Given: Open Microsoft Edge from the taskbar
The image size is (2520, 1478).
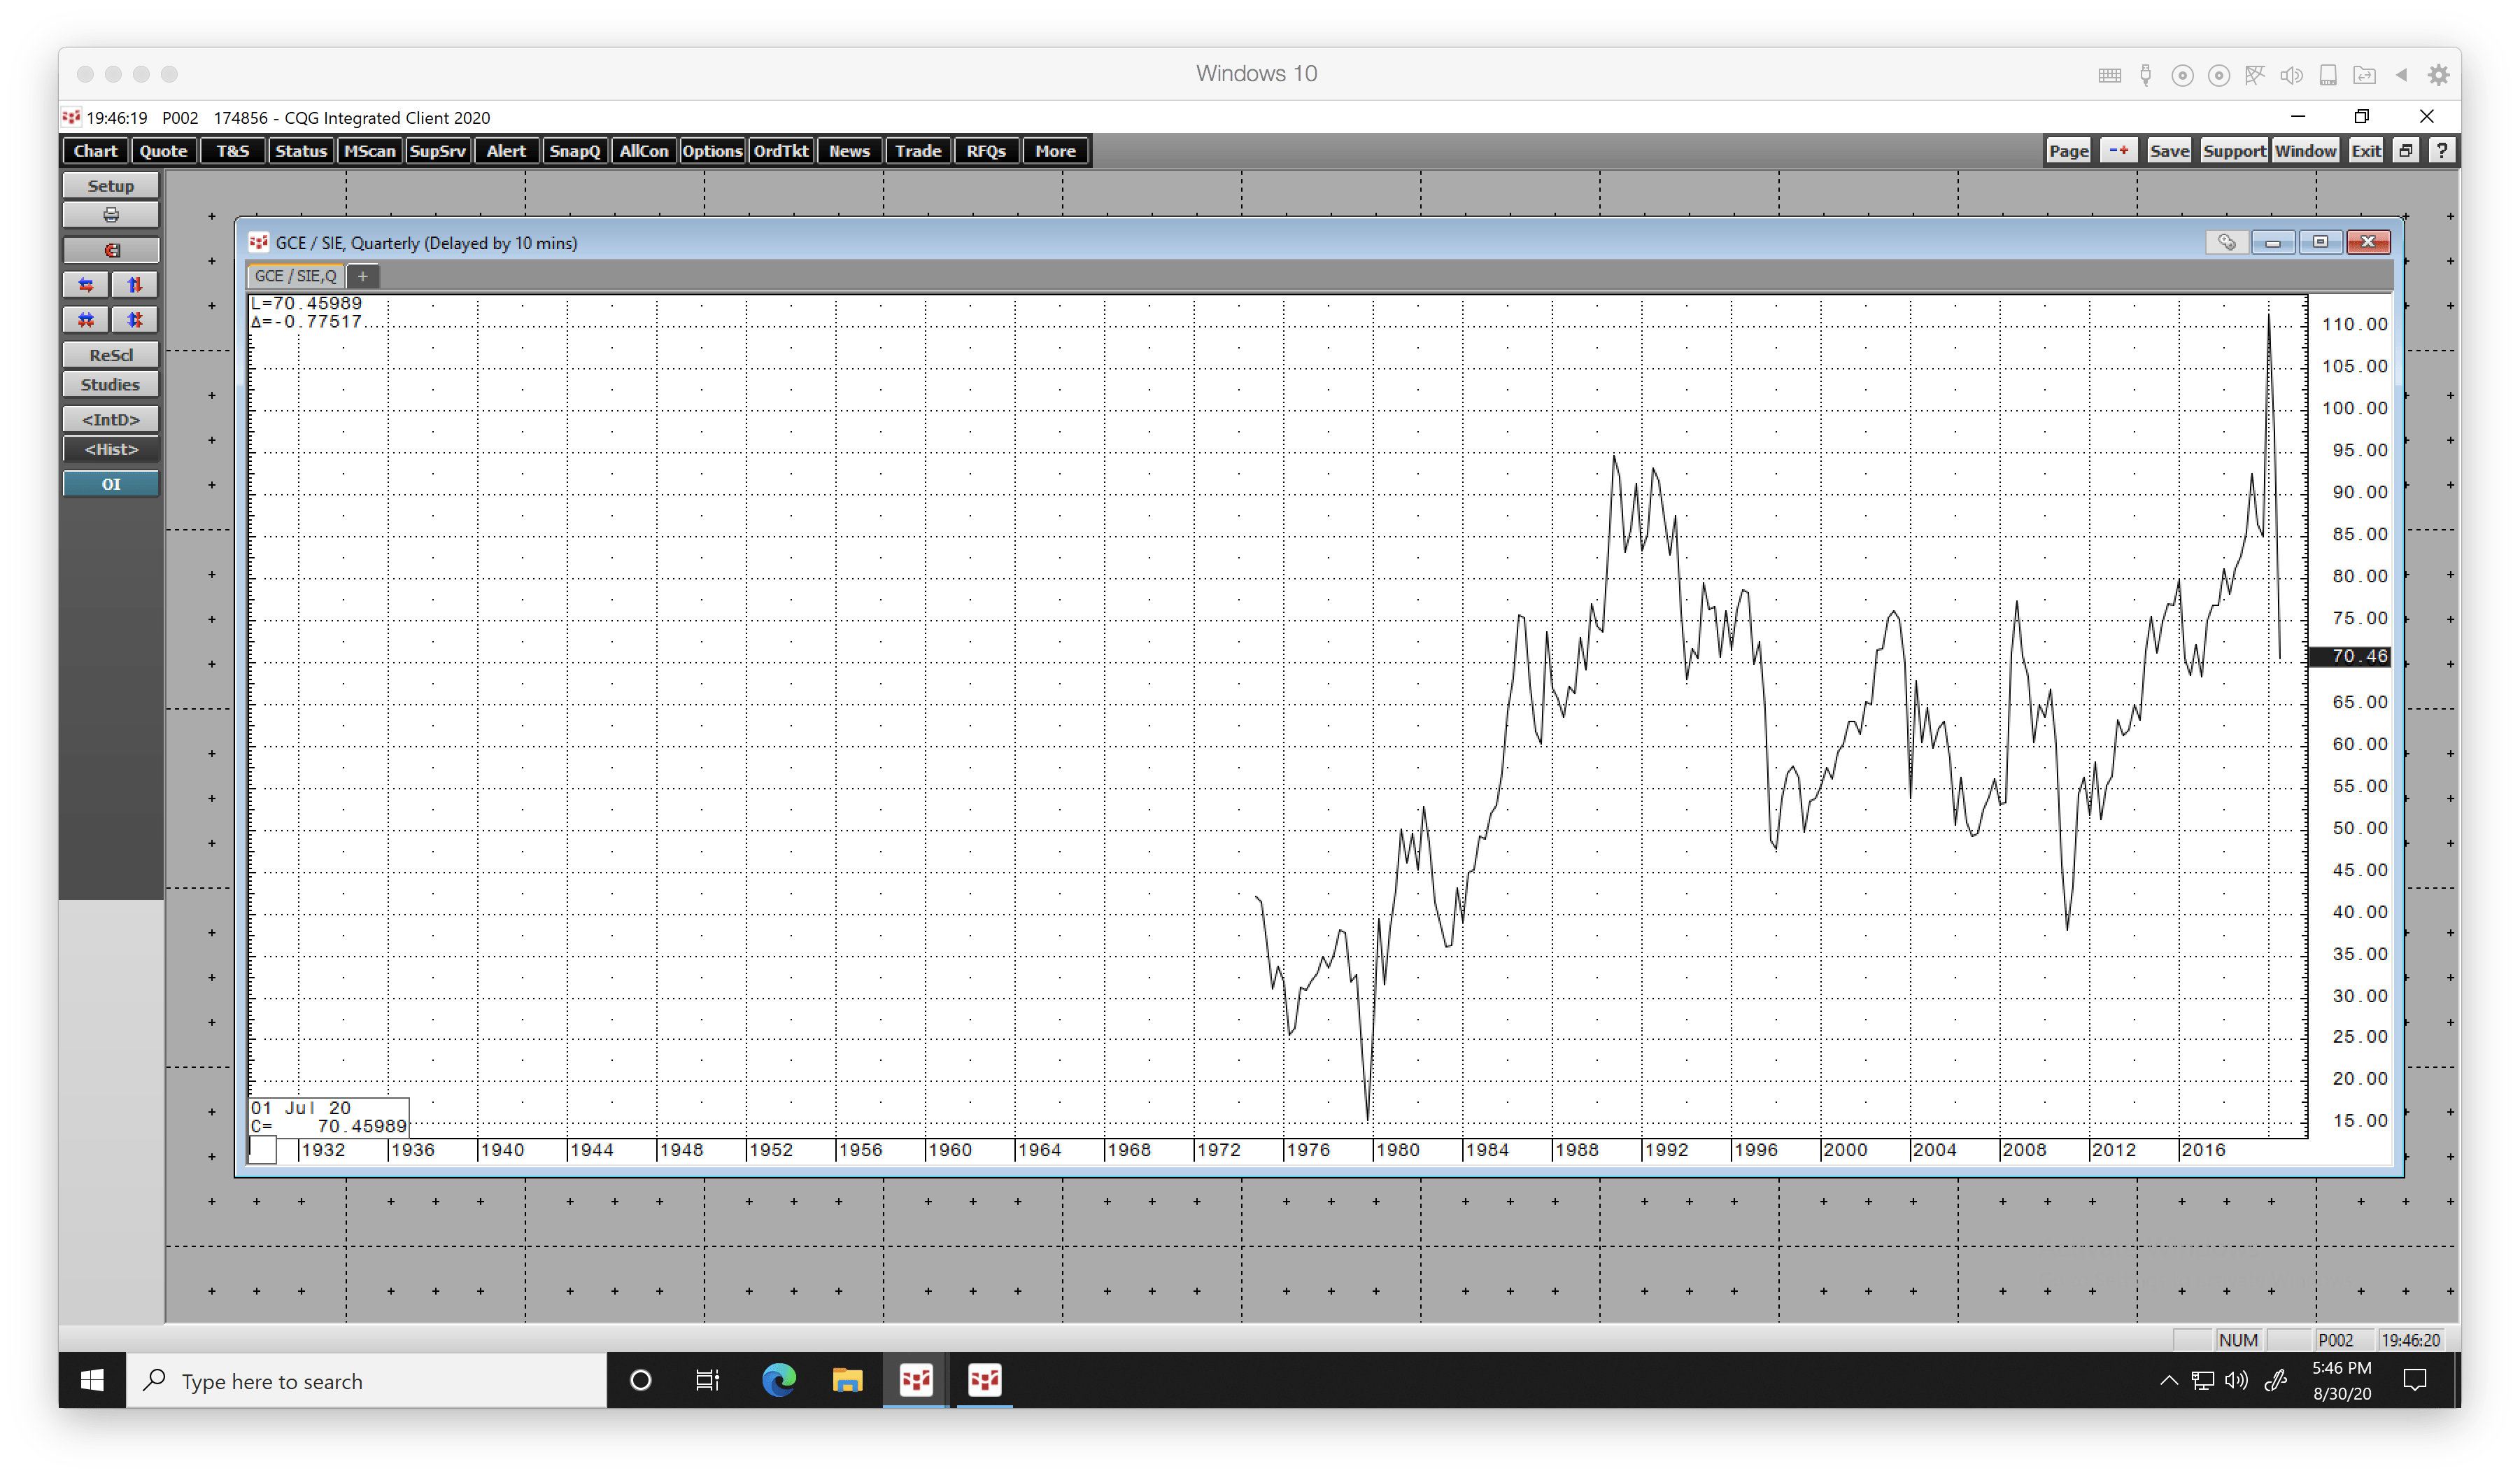Looking at the screenshot, I should [x=778, y=1380].
